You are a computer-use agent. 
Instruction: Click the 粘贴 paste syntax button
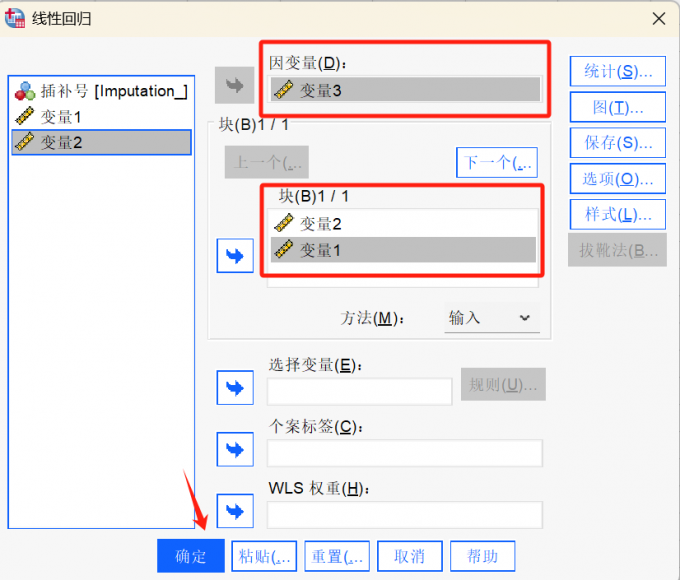(x=264, y=556)
